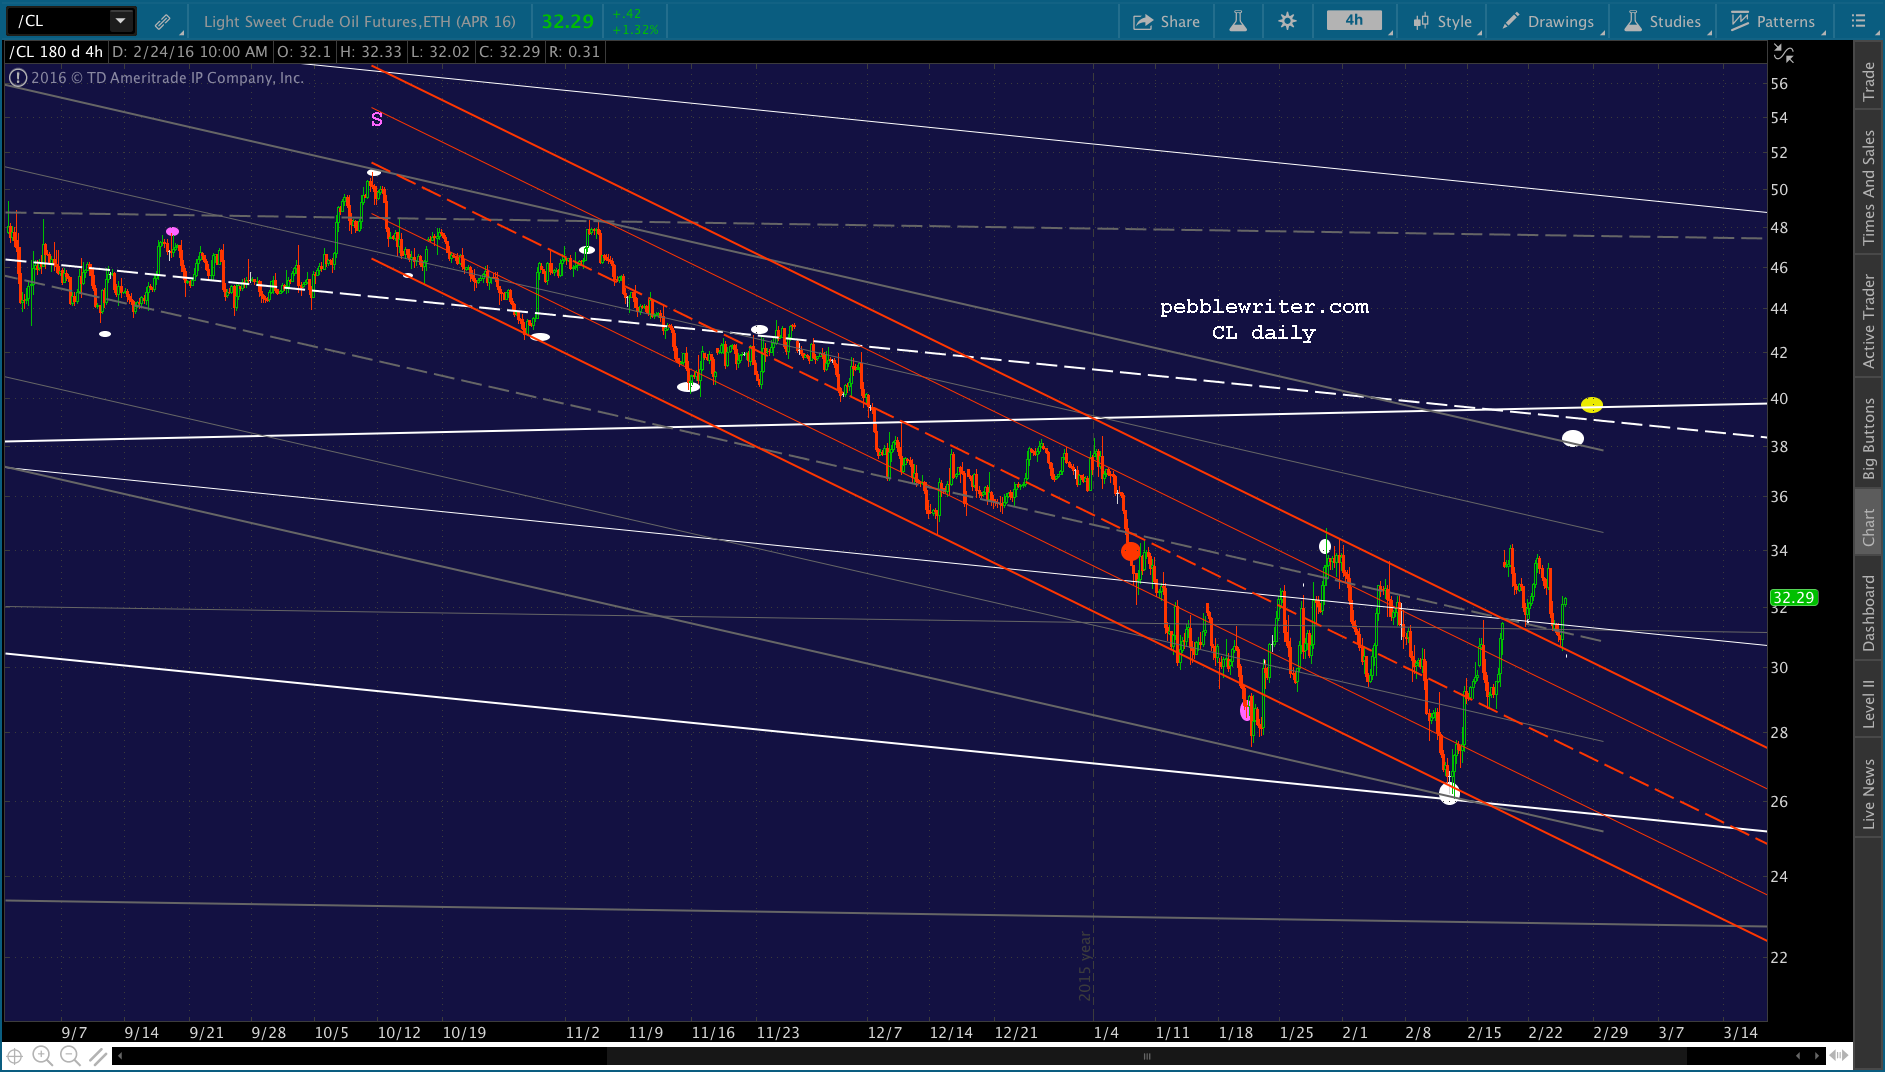The height and width of the screenshot is (1072, 1885).
Task: Open chart settings gear icon
Action: point(1287,21)
